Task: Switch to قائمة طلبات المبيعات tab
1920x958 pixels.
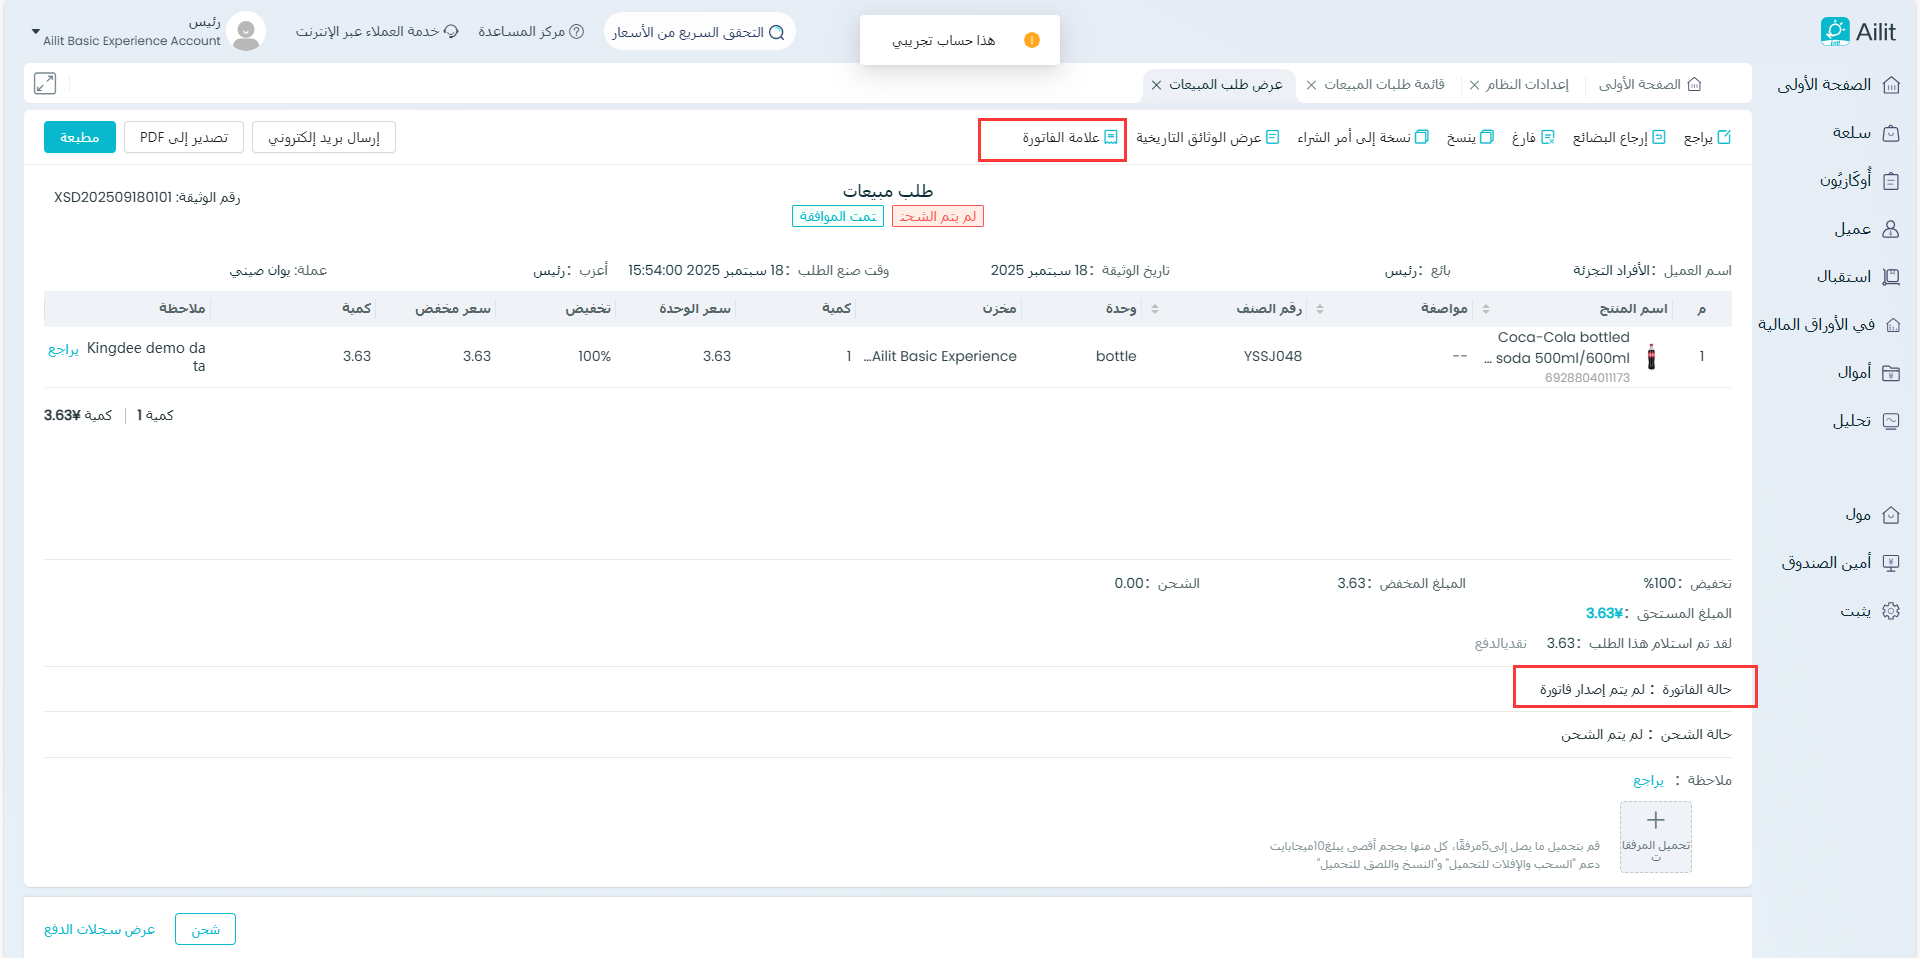Action: (1384, 85)
